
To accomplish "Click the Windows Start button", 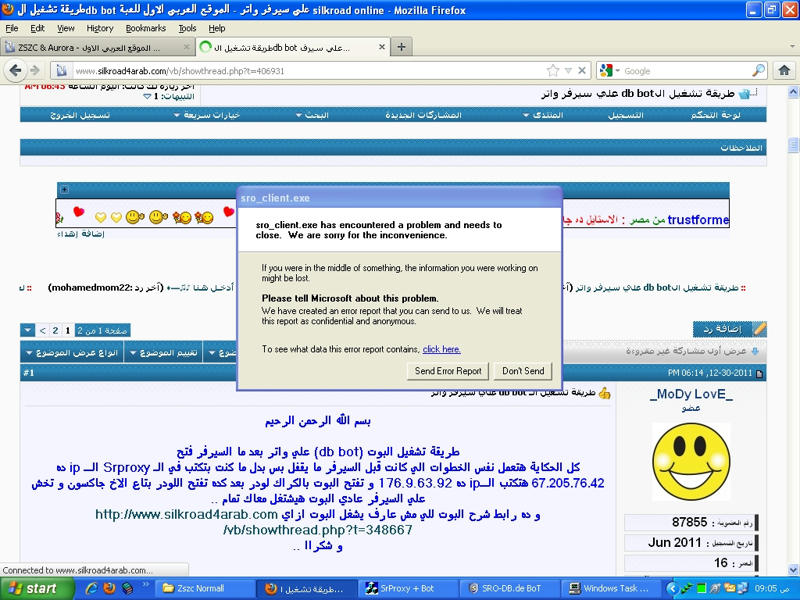I will pyautogui.click(x=36, y=589).
